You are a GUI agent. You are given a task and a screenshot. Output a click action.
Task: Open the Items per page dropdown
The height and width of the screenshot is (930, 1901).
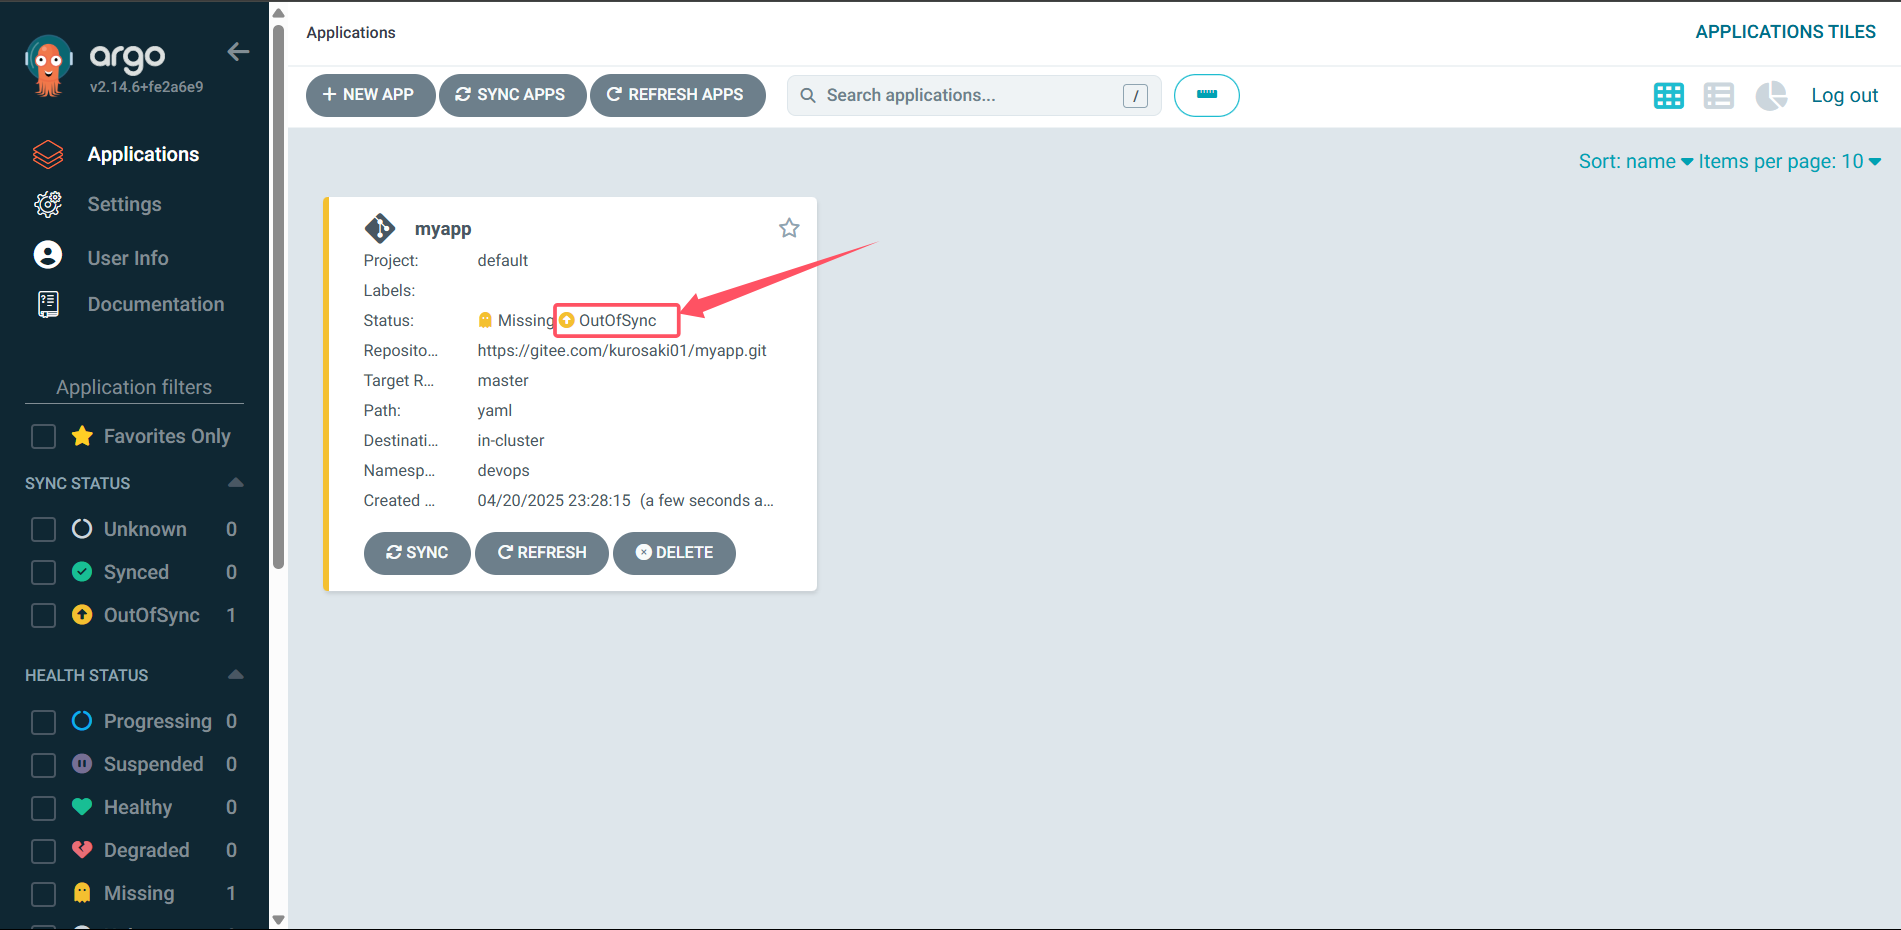[x=1789, y=161]
